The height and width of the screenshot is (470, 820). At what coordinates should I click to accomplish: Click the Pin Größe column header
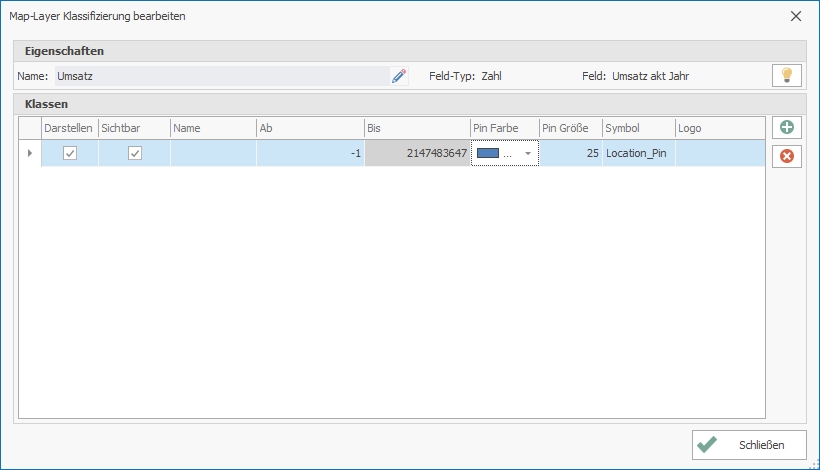click(x=569, y=128)
